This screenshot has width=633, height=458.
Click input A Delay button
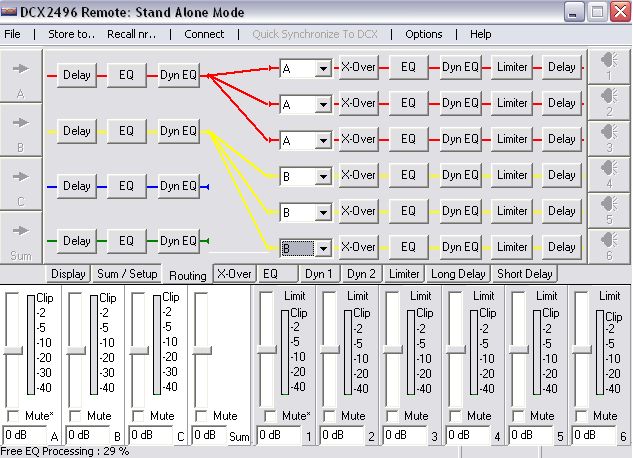click(77, 75)
